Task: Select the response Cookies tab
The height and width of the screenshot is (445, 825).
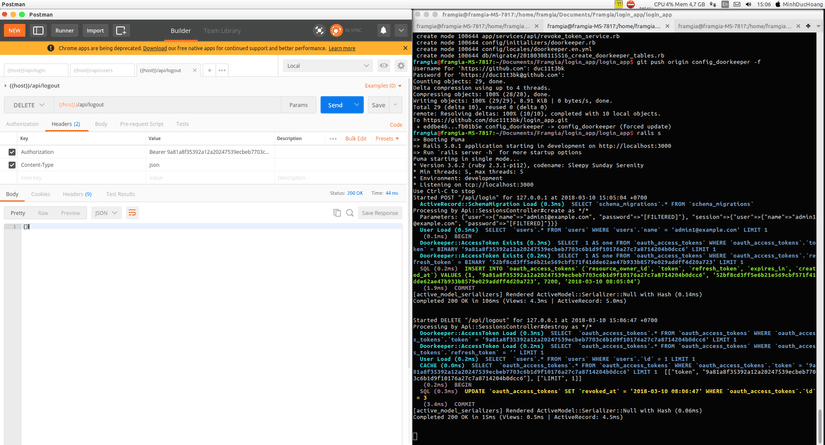Action: click(x=41, y=194)
